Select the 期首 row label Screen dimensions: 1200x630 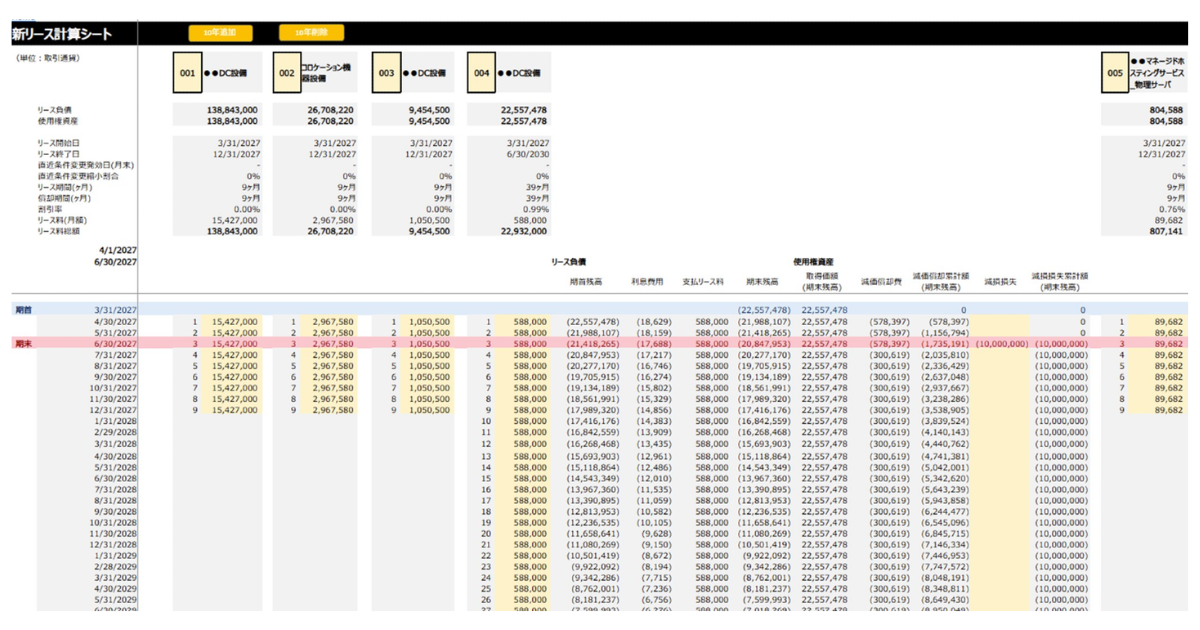pos(22,310)
